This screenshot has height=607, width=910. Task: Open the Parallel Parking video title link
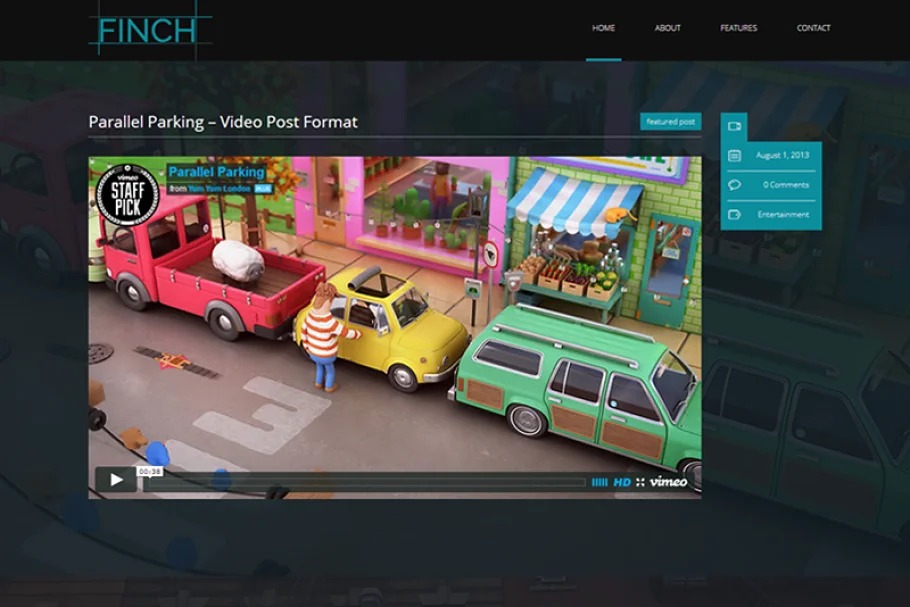pos(216,172)
